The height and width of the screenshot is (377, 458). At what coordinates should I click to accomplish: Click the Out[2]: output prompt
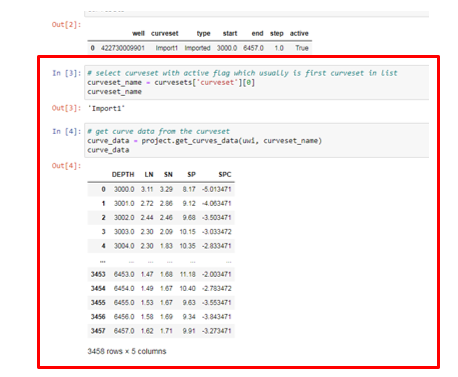(66, 24)
